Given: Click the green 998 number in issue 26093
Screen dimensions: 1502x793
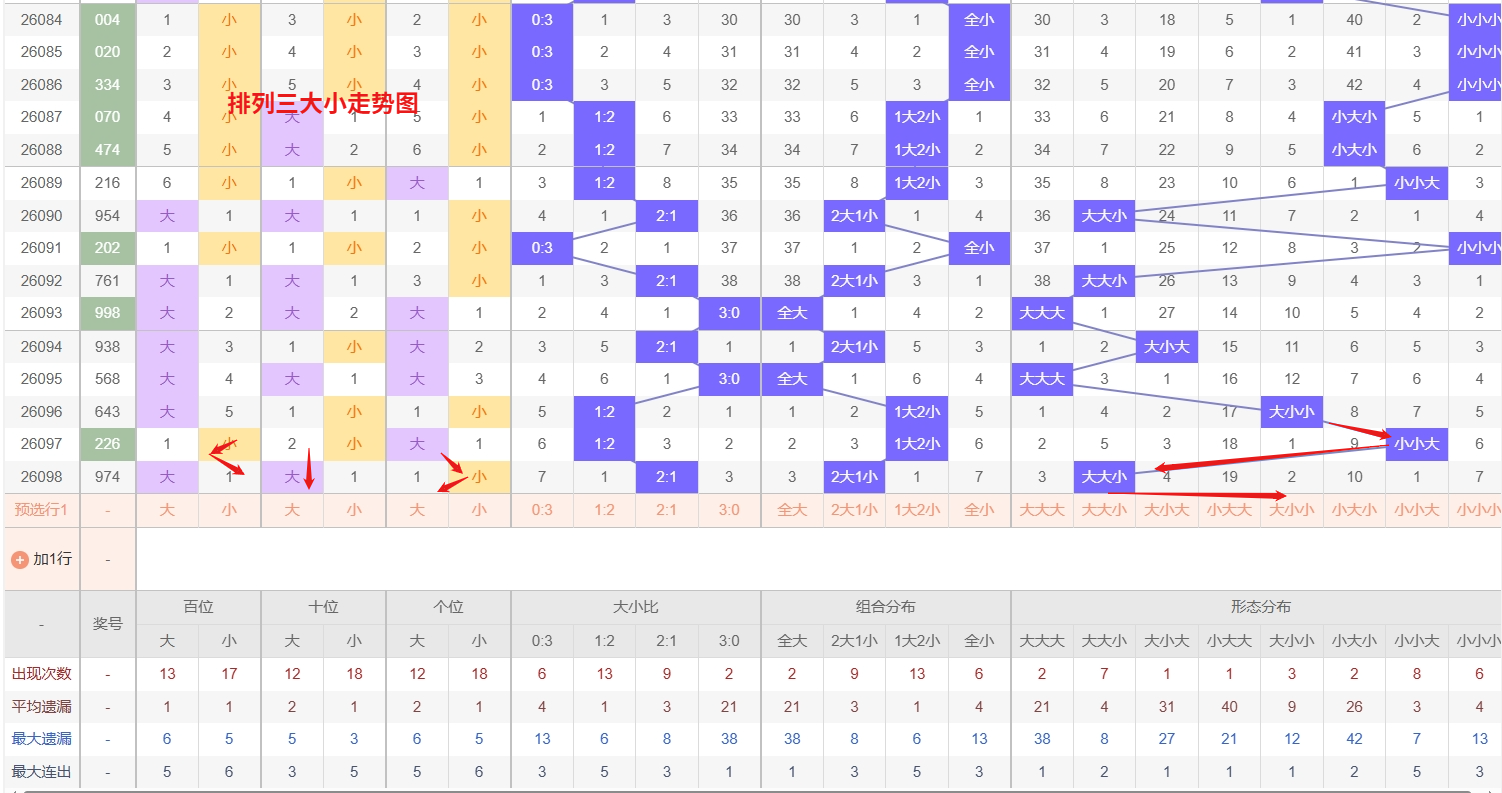Looking at the screenshot, I should [107, 313].
